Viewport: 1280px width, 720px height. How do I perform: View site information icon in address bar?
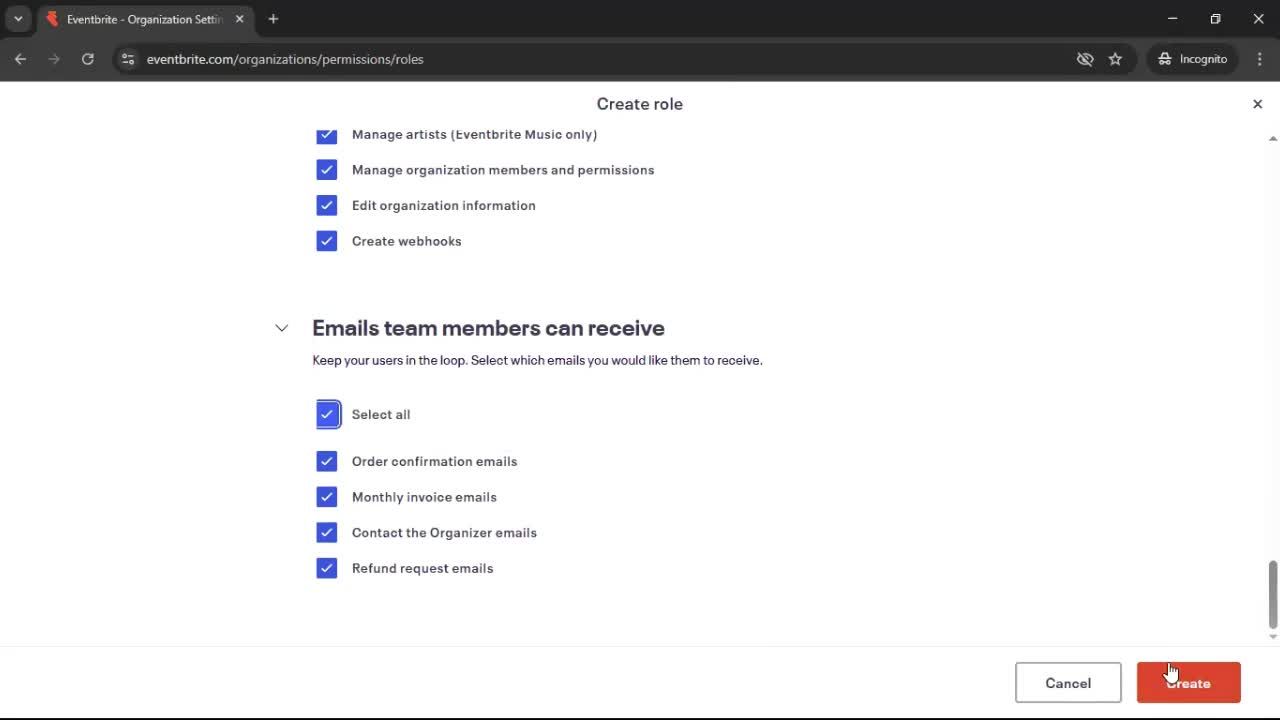click(127, 59)
